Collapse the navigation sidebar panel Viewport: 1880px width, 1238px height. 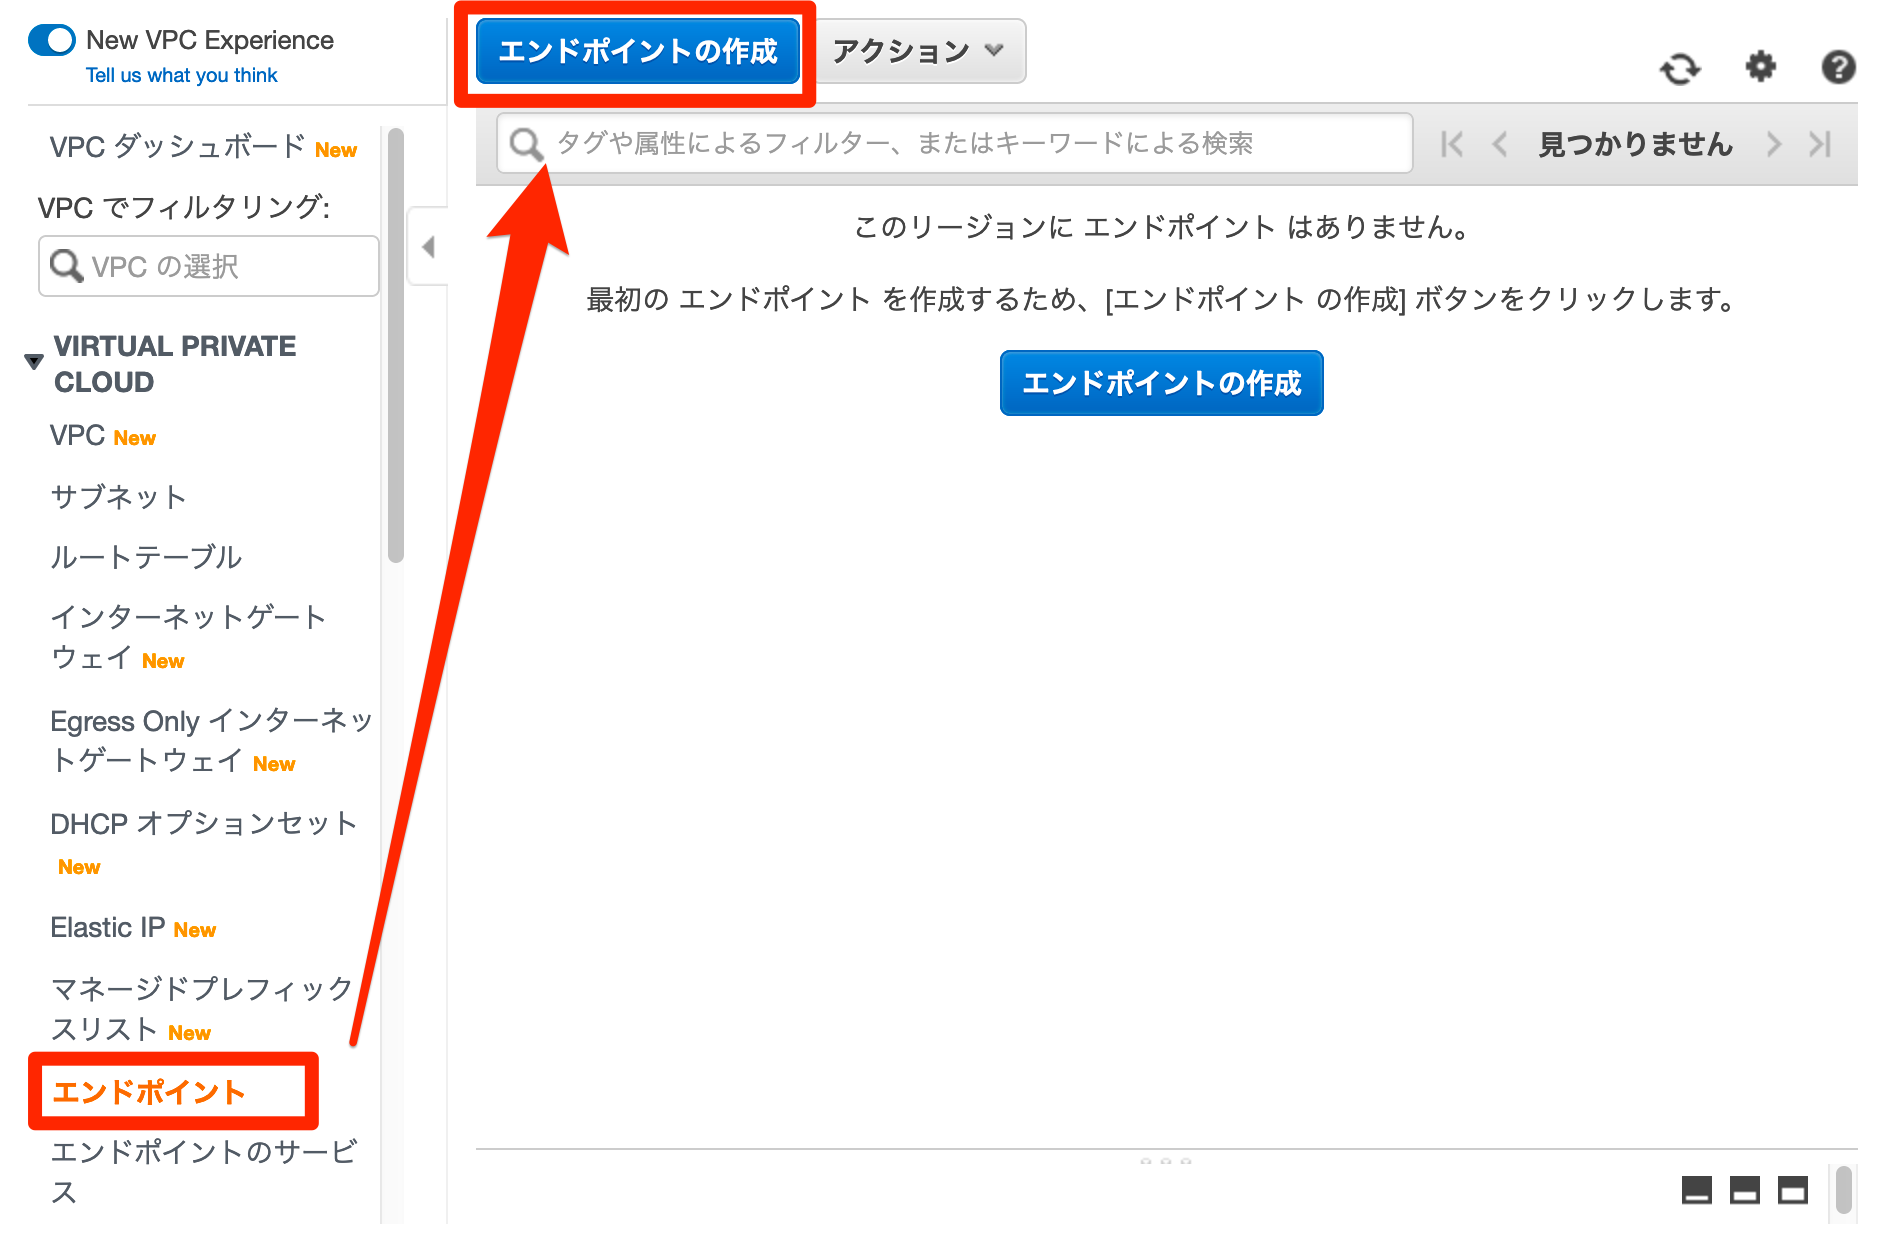427,246
